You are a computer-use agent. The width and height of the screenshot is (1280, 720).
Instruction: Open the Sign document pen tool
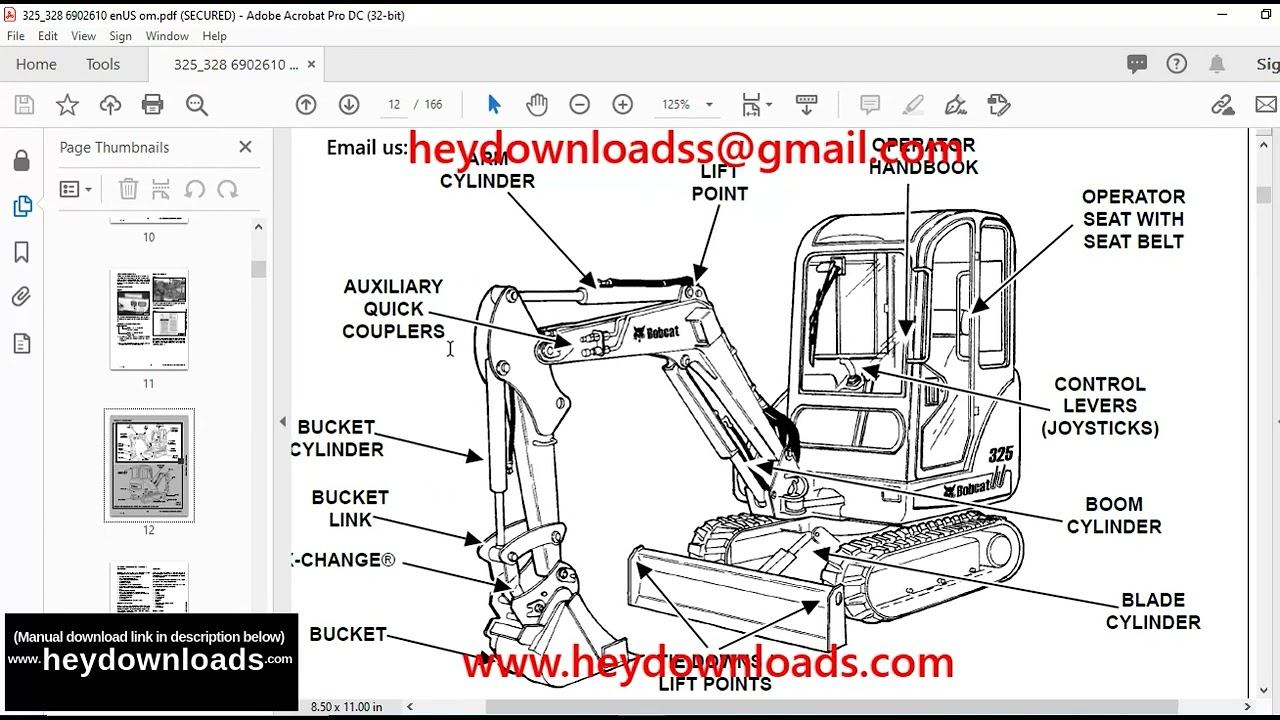[x=956, y=104]
